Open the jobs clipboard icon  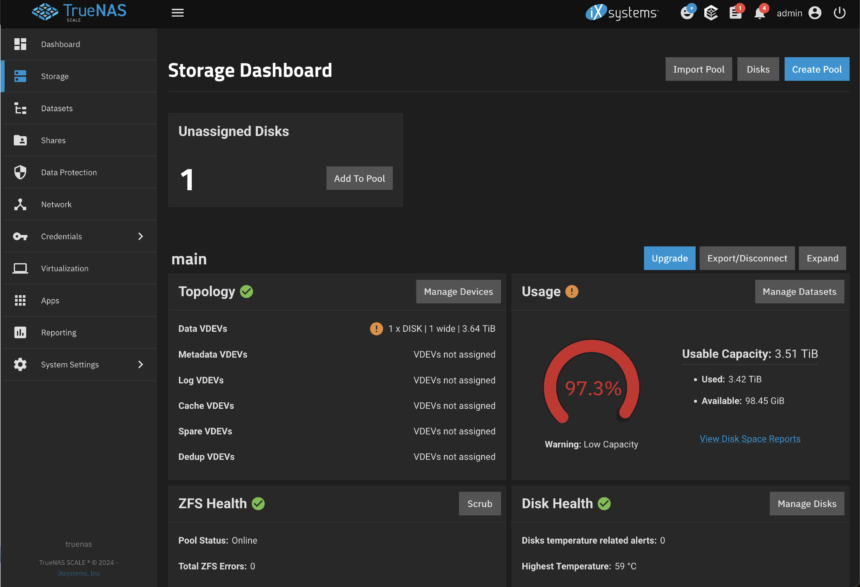pos(736,13)
